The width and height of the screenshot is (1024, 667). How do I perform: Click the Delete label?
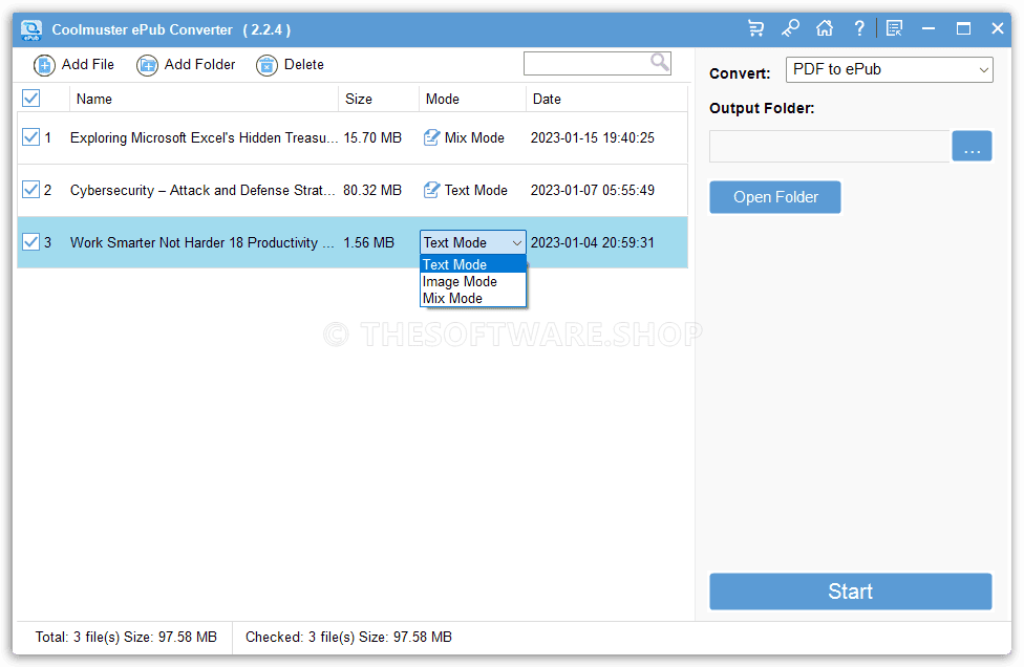point(304,65)
